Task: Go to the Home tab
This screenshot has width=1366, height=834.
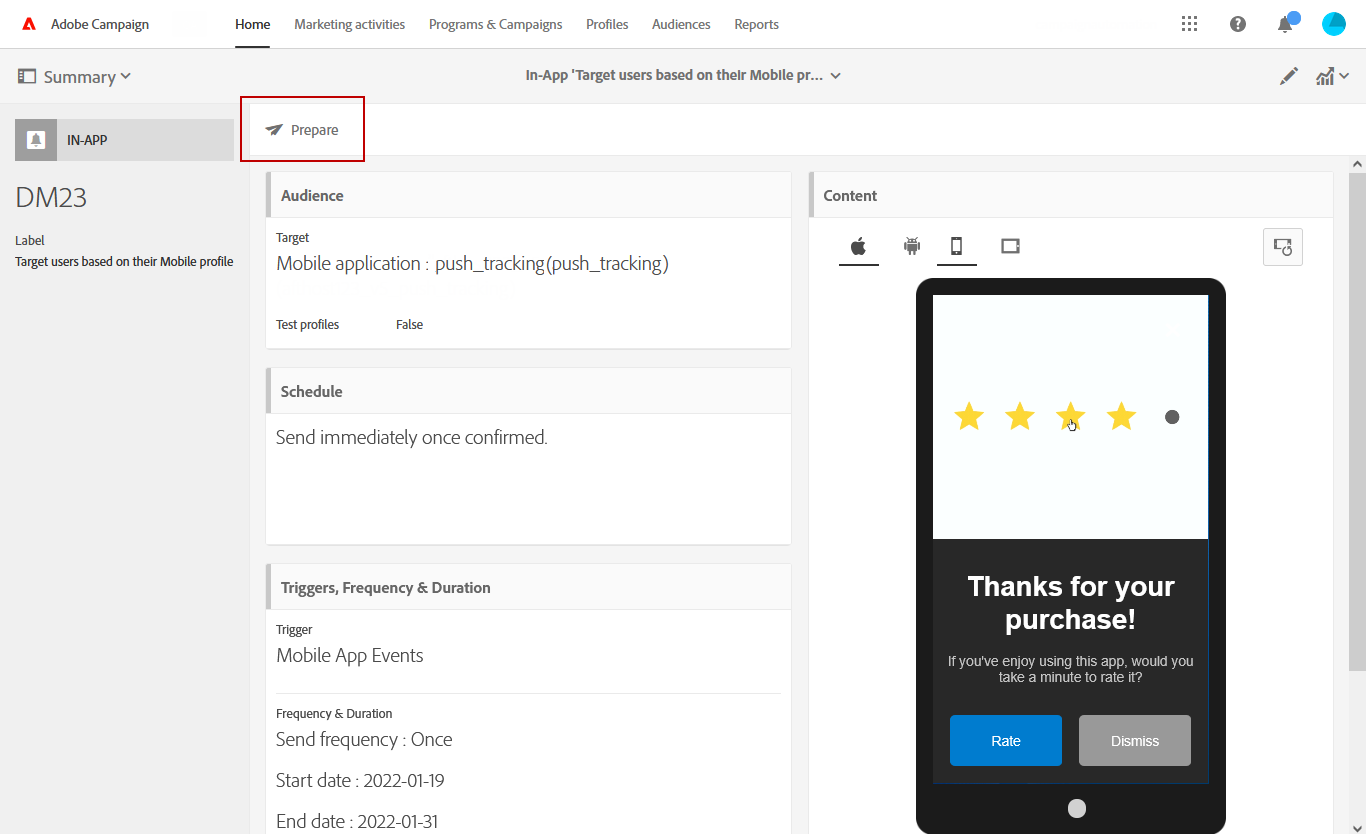Action: click(252, 24)
